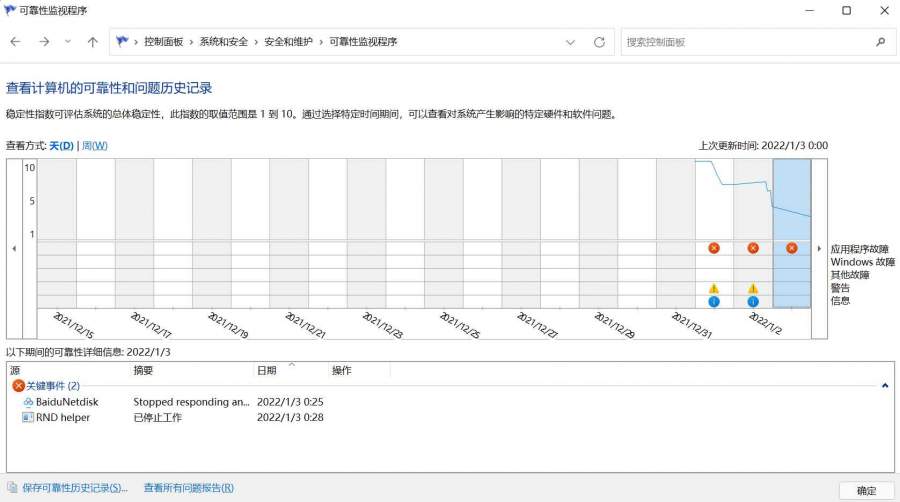
Task: Click the navigation Back arrow
Action: 15,42
